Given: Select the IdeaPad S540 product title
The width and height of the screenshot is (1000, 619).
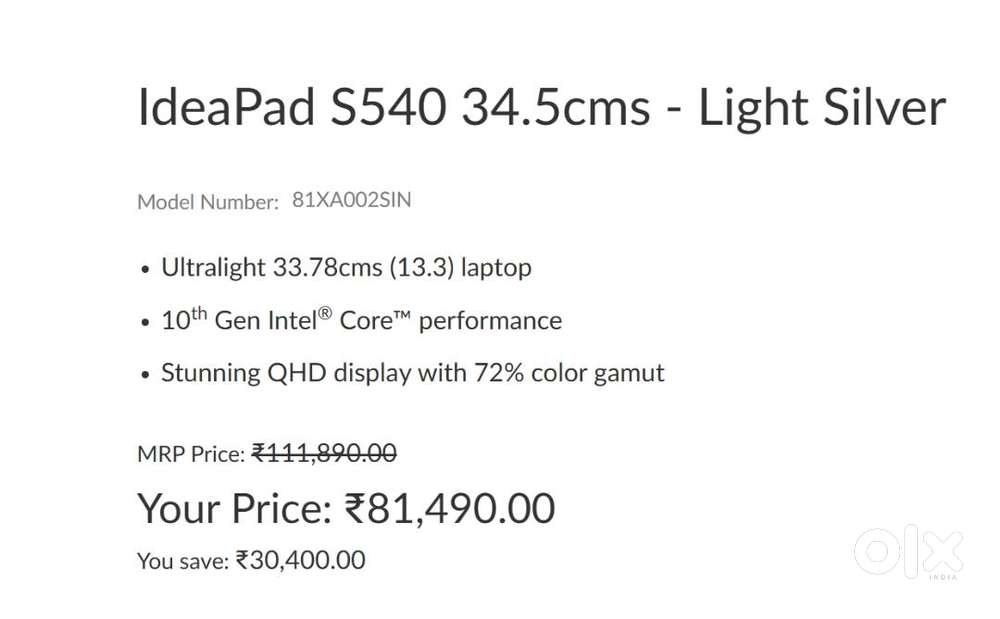Looking at the screenshot, I should pos(541,108).
